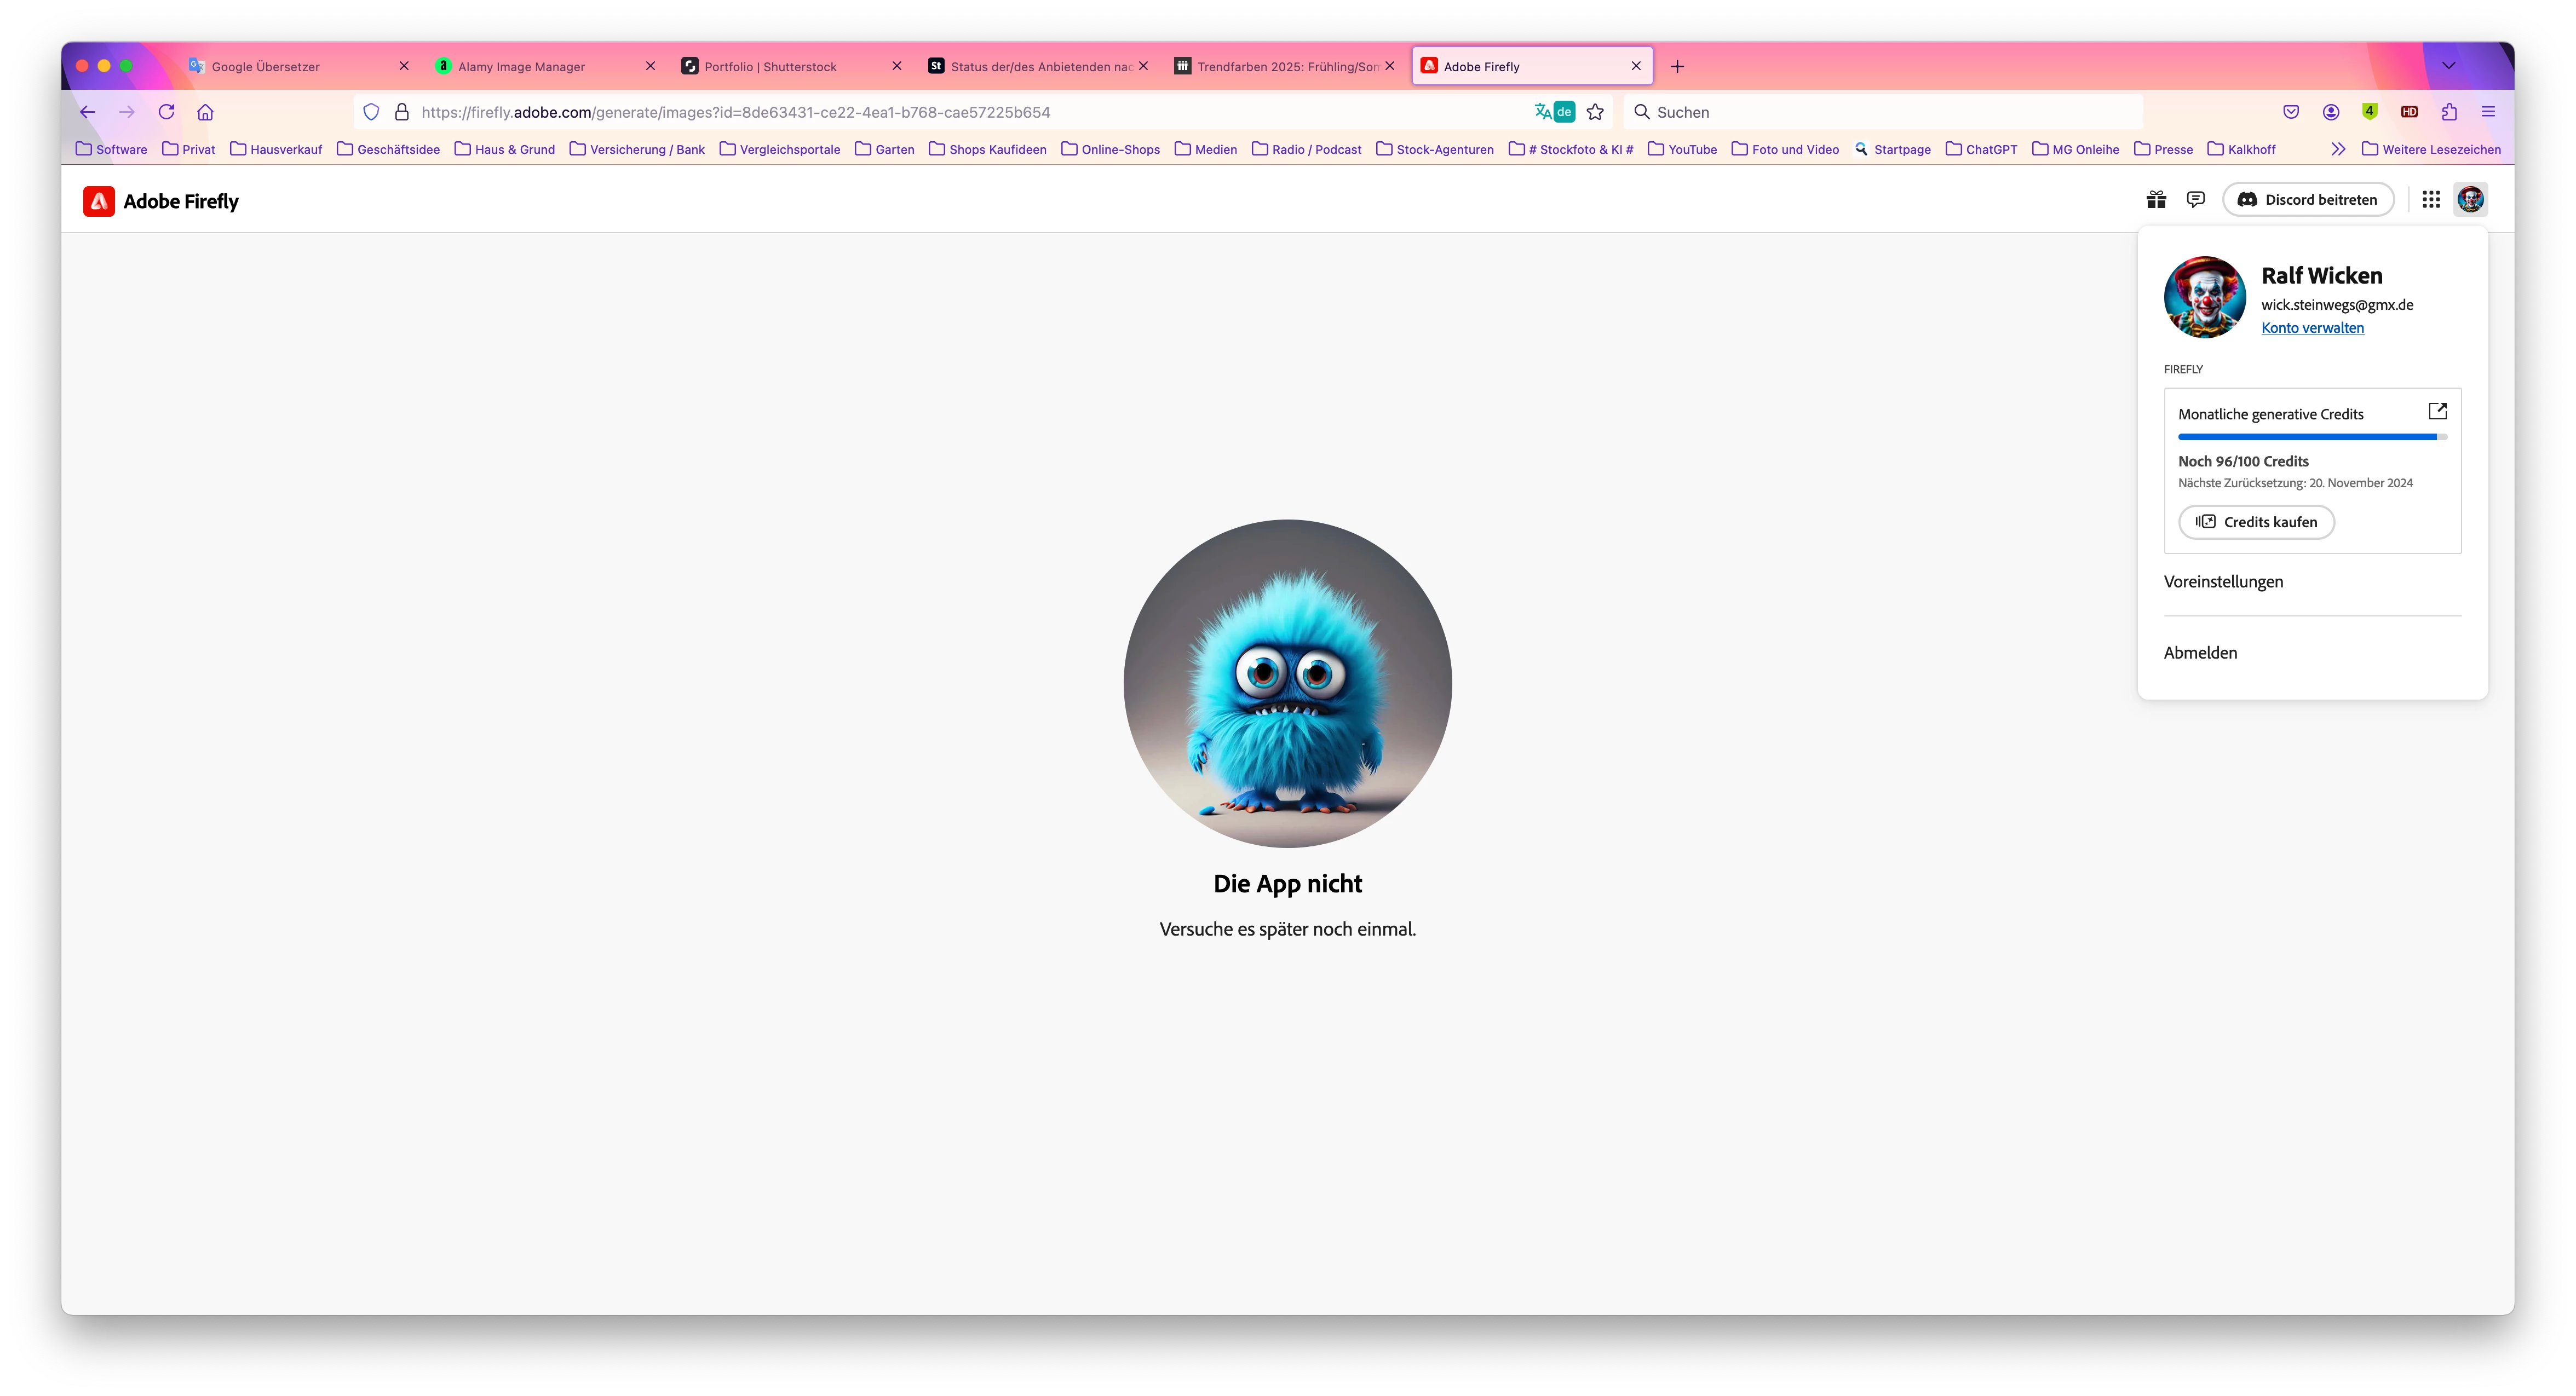Open the Konto verwalten link
This screenshot has height=1396, width=2576.
2312,328
